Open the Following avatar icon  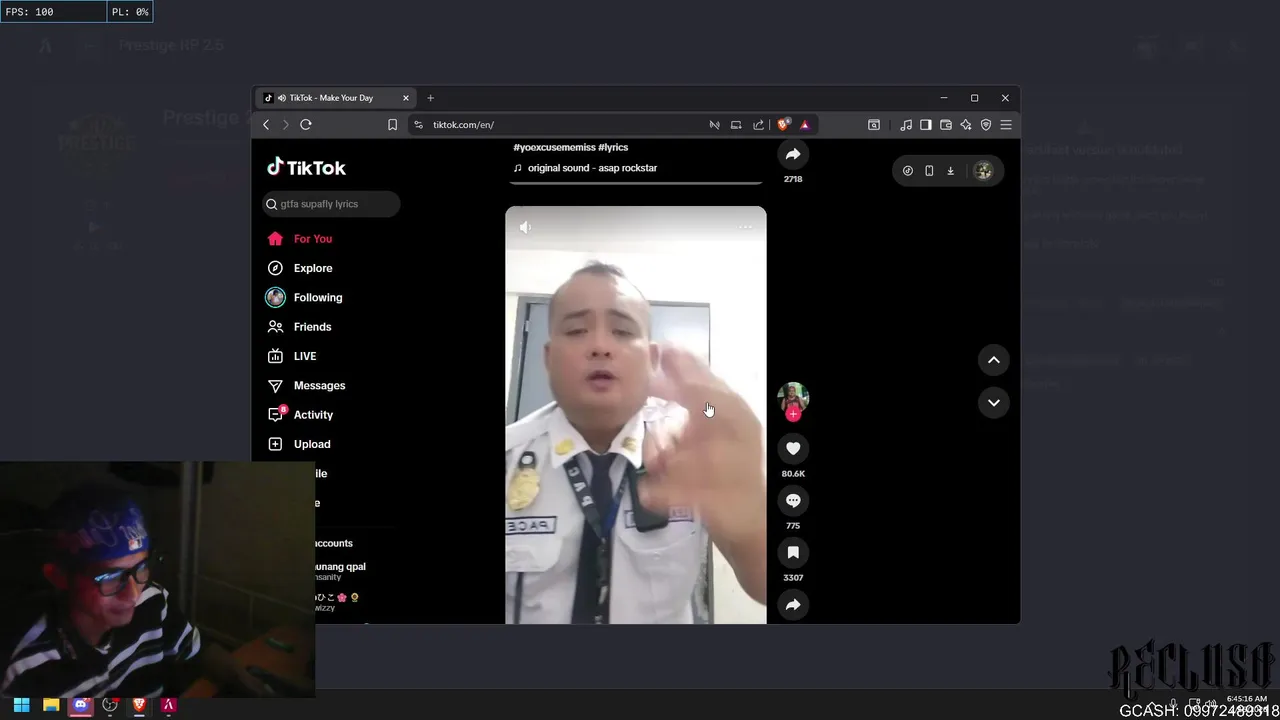275,297
